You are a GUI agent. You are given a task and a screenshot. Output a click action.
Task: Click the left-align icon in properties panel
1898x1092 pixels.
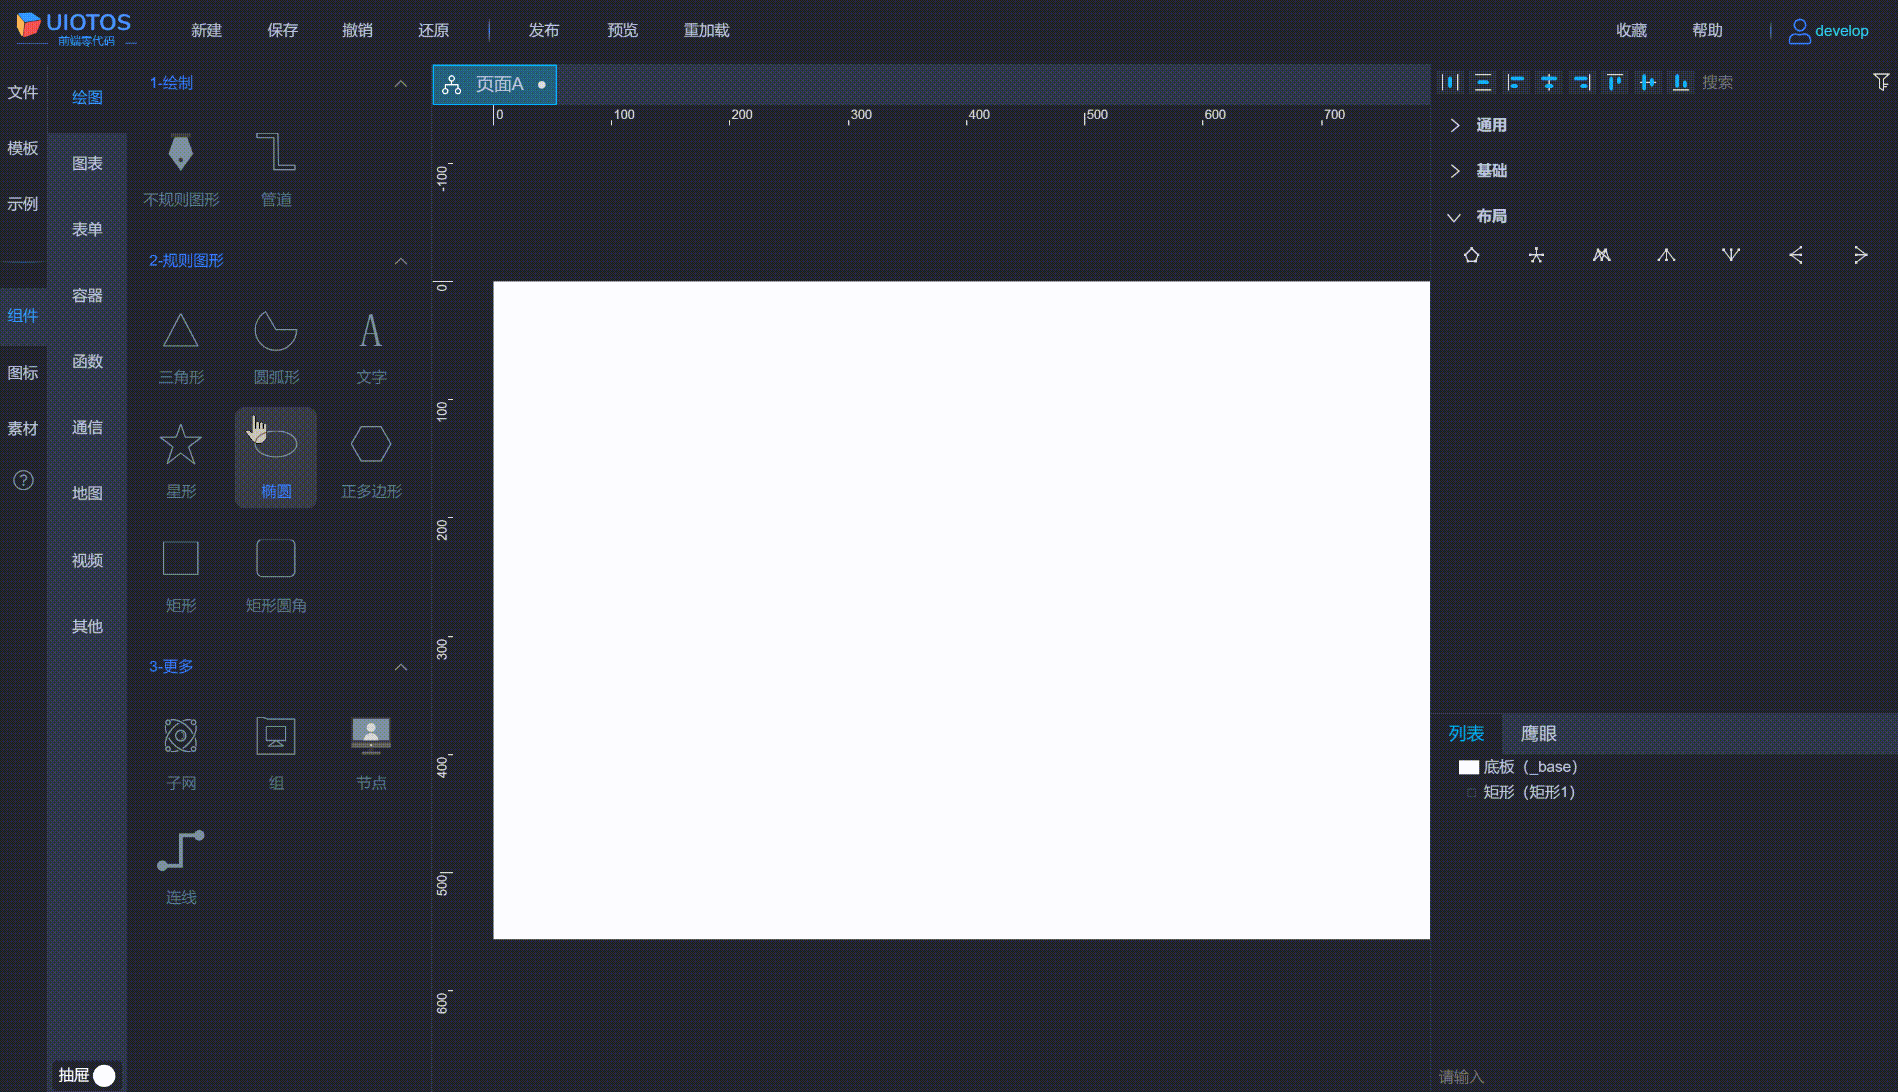pos(1516,82)
